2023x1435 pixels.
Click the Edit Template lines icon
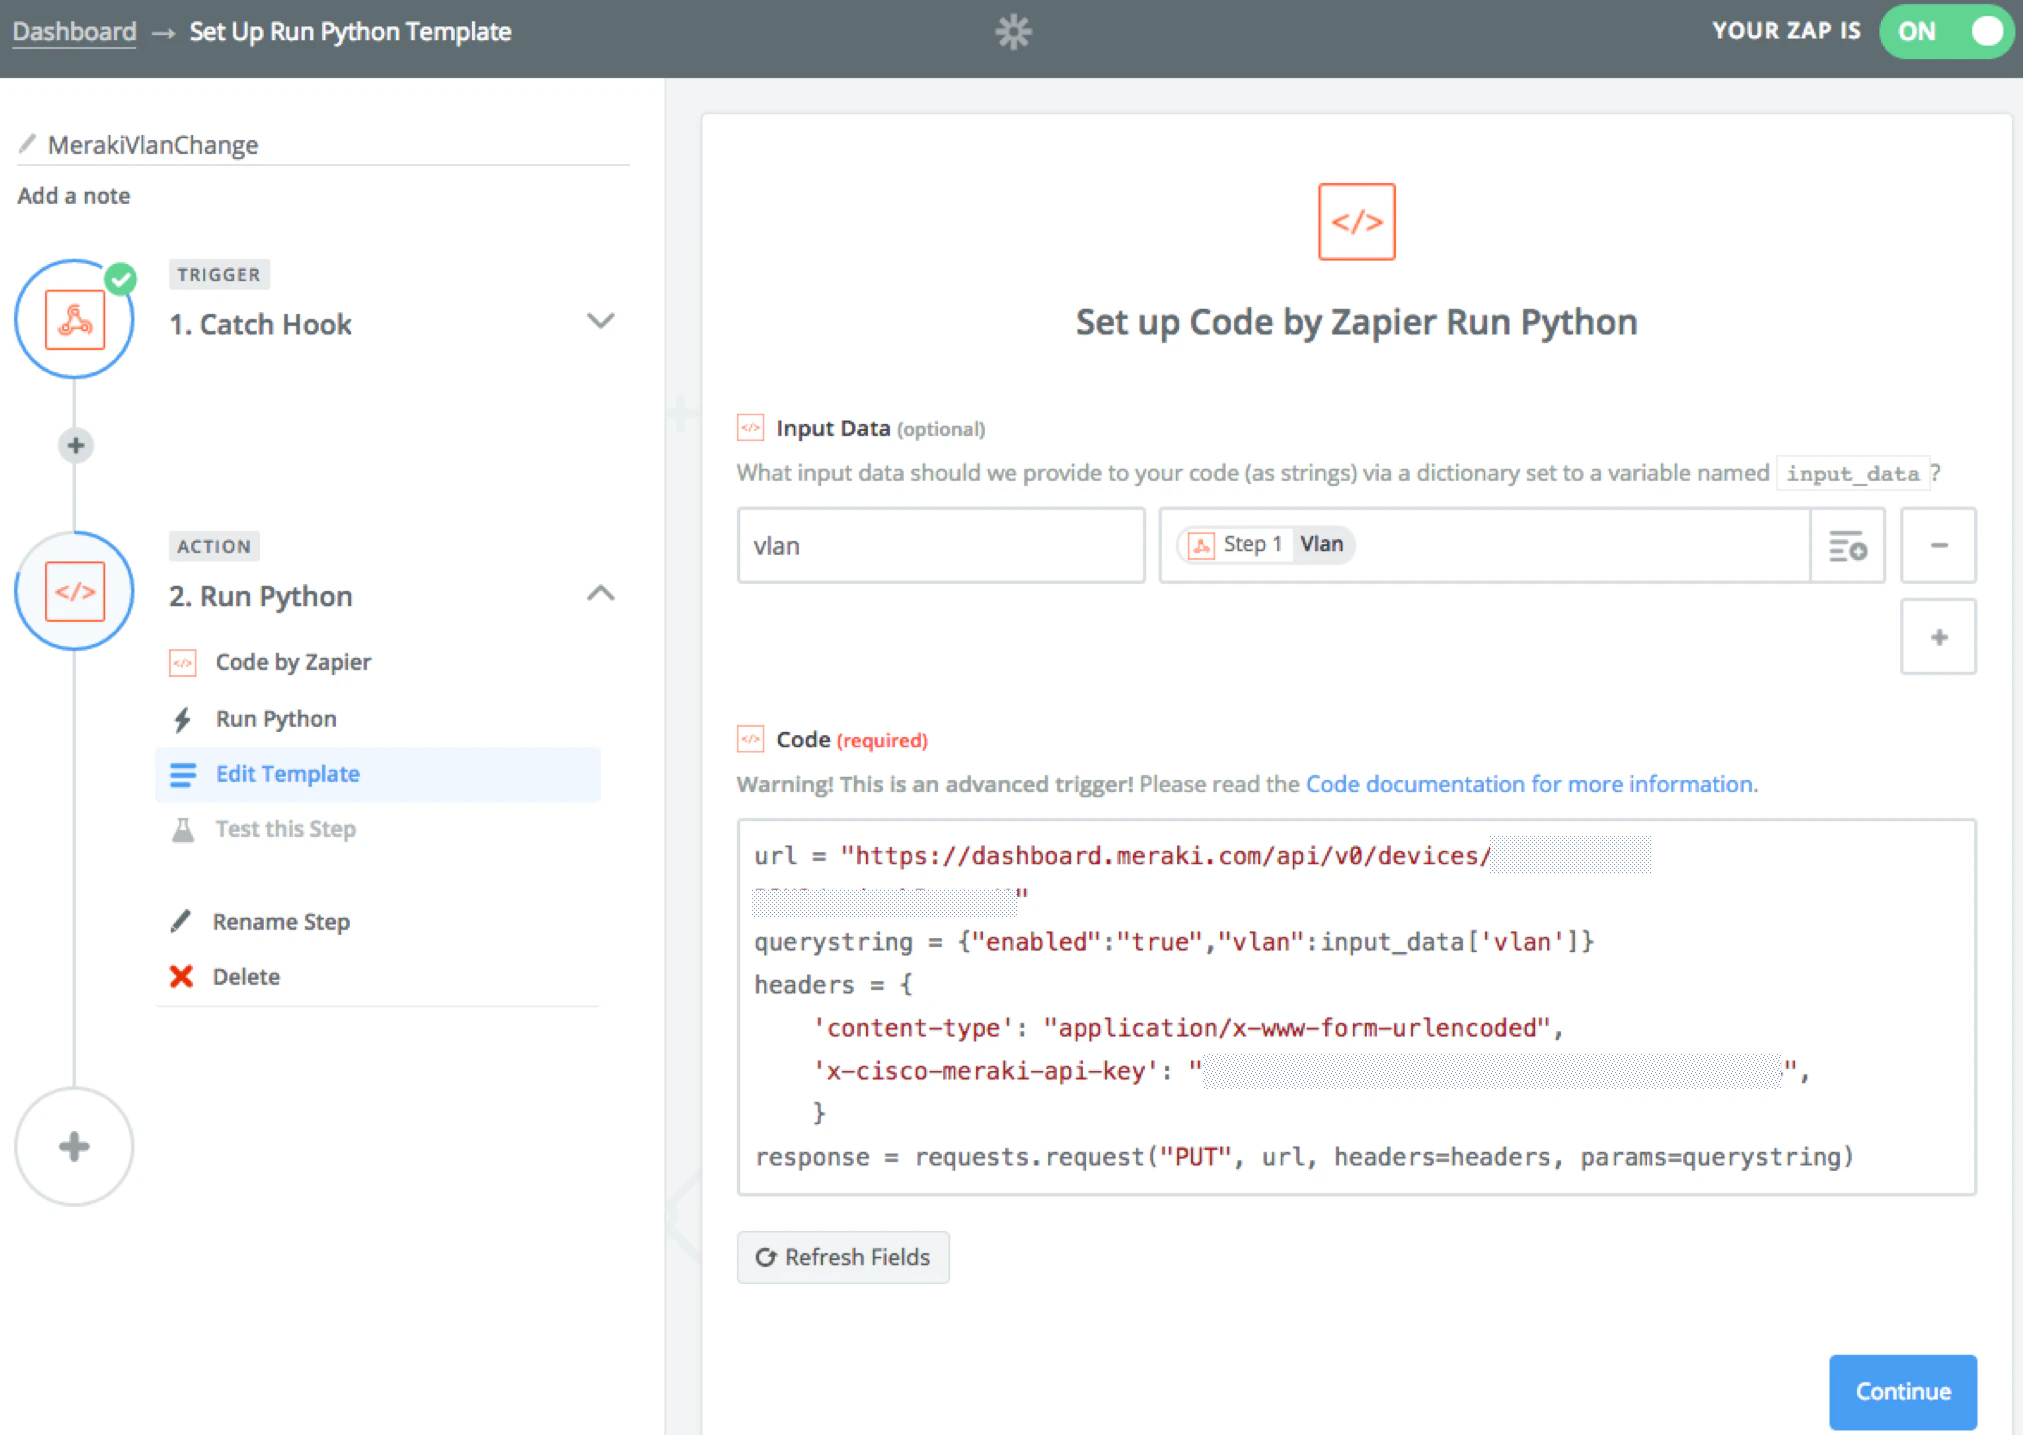coord(183,775)
